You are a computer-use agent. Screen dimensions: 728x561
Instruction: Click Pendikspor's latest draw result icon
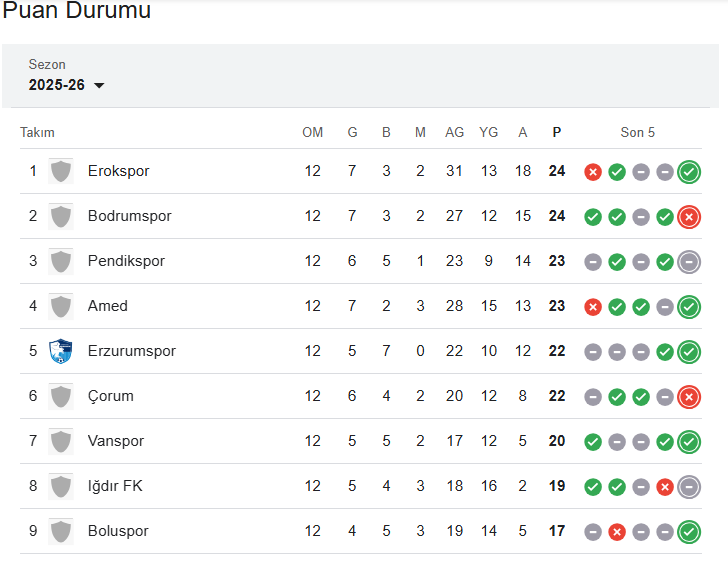(689, 262)
